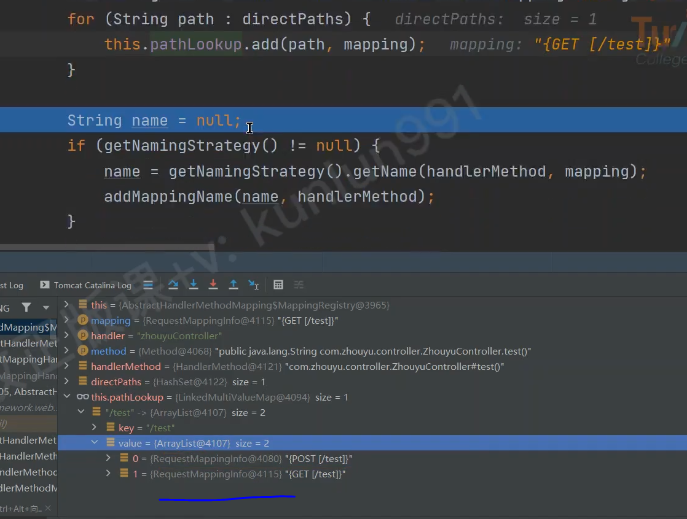
Task: Expand the 'method' variable node
Action: point(67,351)
